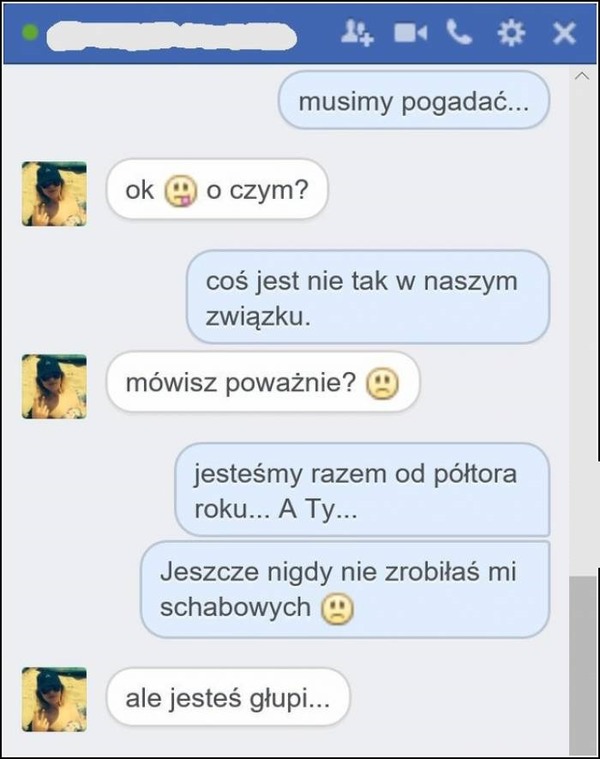The image size is (600, 759).
Task: Select the 'jesteśmy razem od półtora' message
Action: pyautogui.click(x=362, y=489)
